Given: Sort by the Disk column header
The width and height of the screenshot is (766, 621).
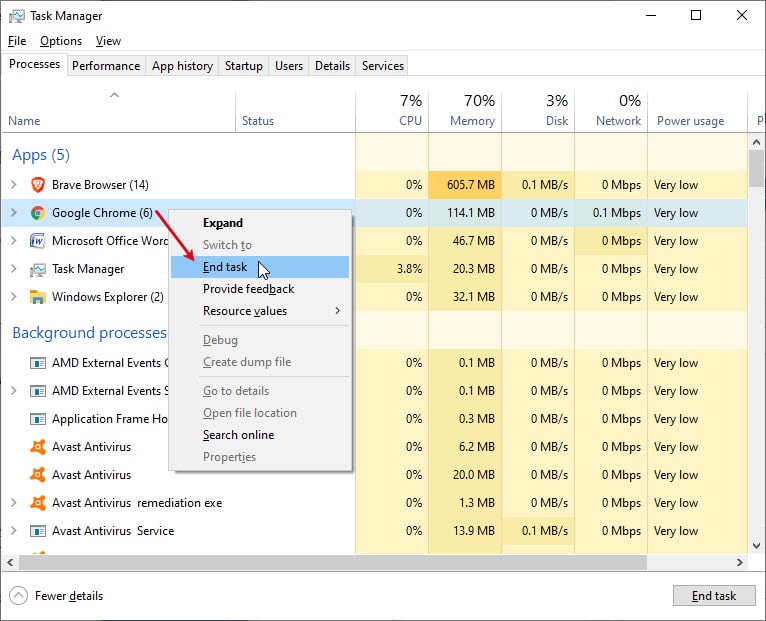Looking at the screenshot, I should tap(538, 112).
